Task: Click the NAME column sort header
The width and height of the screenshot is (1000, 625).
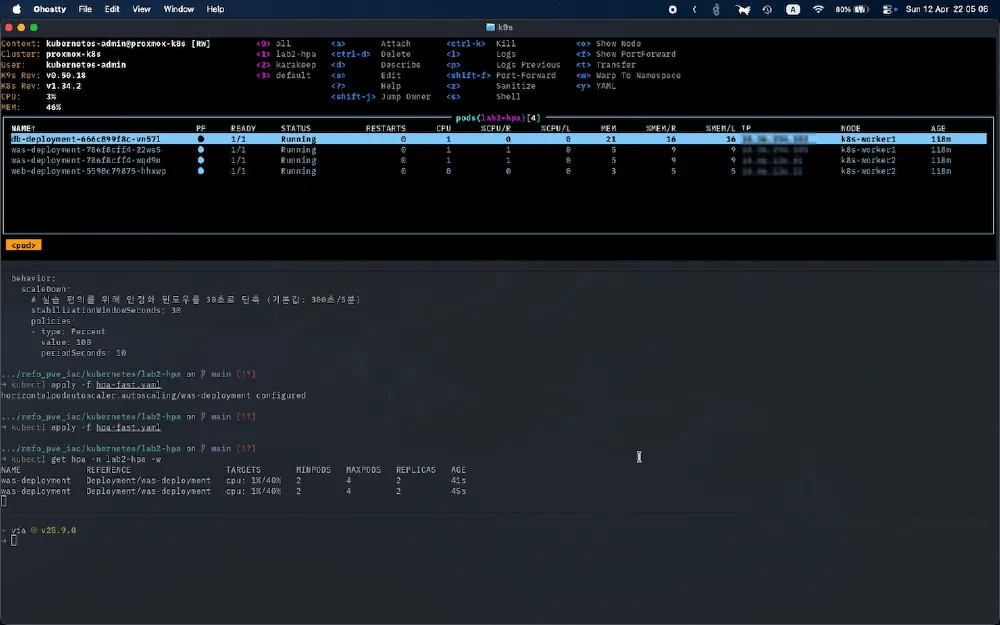Action: [x=22, y=128]
